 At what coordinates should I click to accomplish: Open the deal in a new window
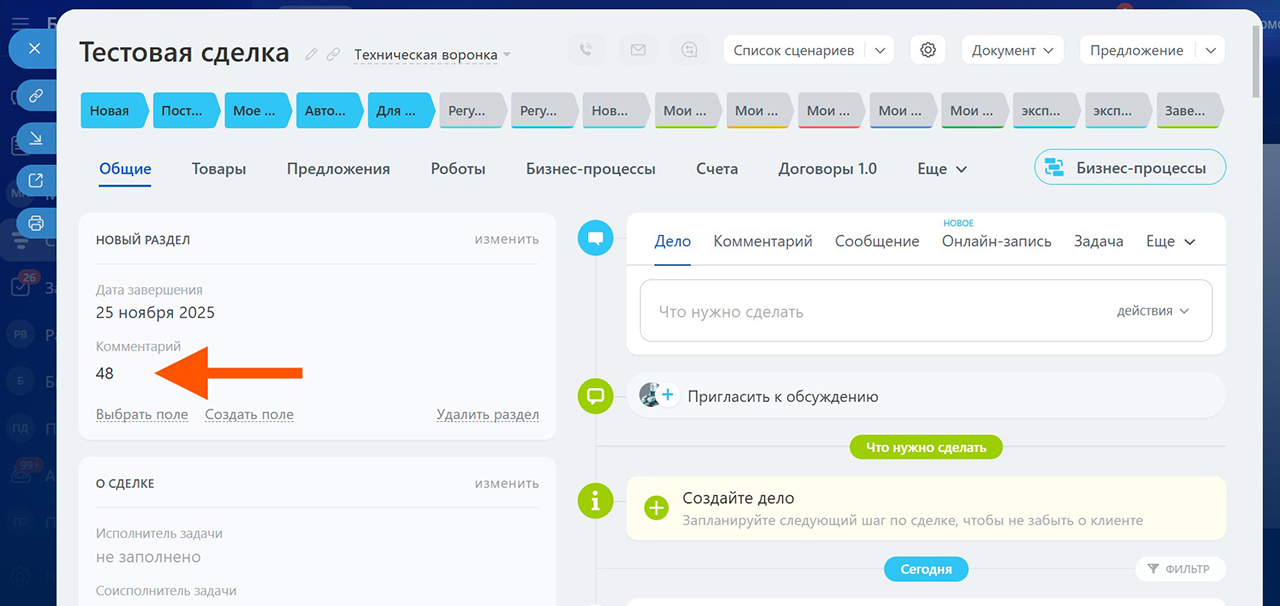pyautogui.click(x=36, y=181)
